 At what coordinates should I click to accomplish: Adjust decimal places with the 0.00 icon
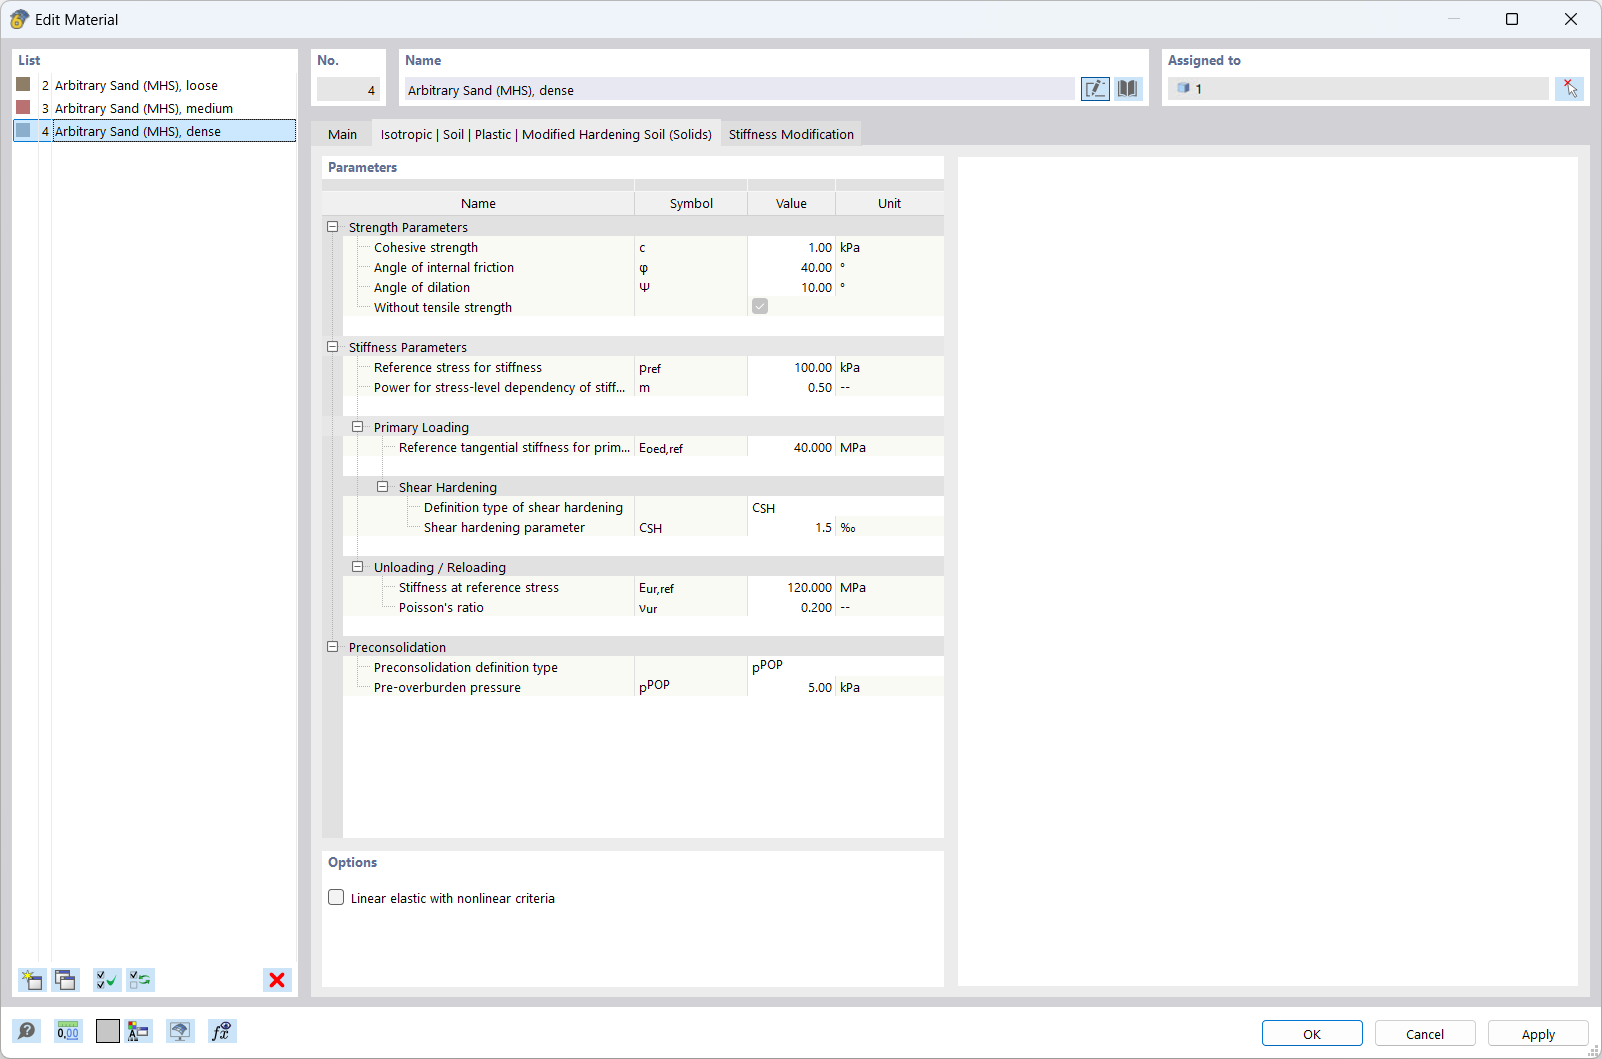pos(67,1031)
